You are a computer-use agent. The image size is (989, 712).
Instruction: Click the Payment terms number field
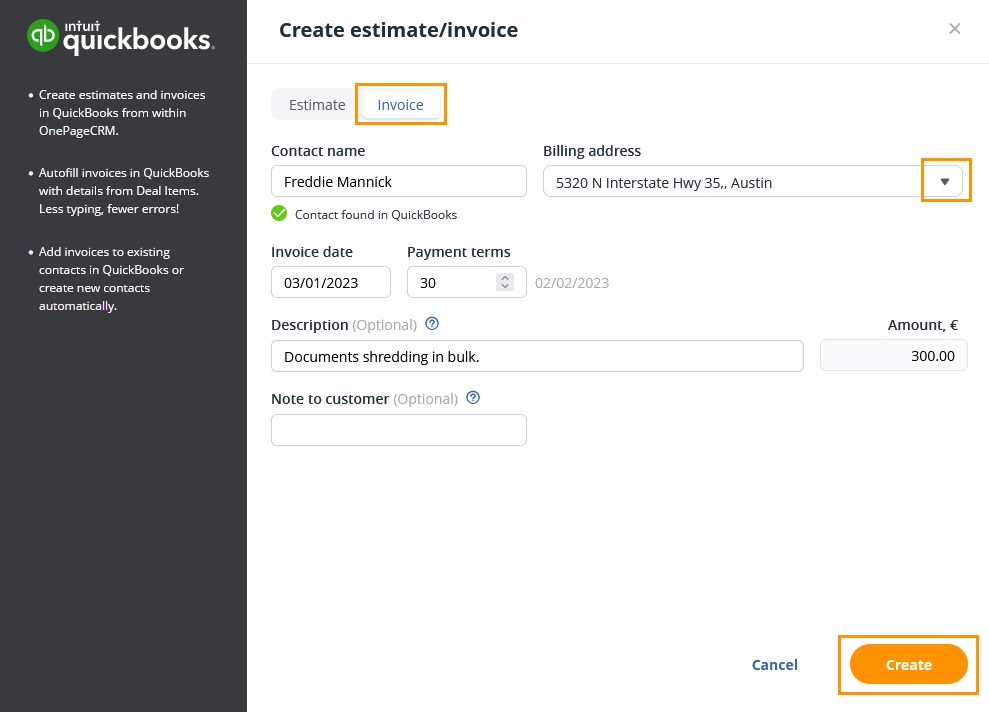(x=452, y=283)
